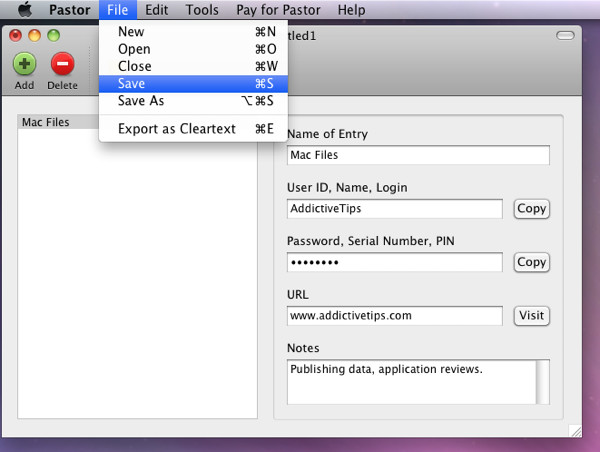The height and width of the screenshot is (452, 600).
Task: Click the green zoom window button
Action: 54,35
